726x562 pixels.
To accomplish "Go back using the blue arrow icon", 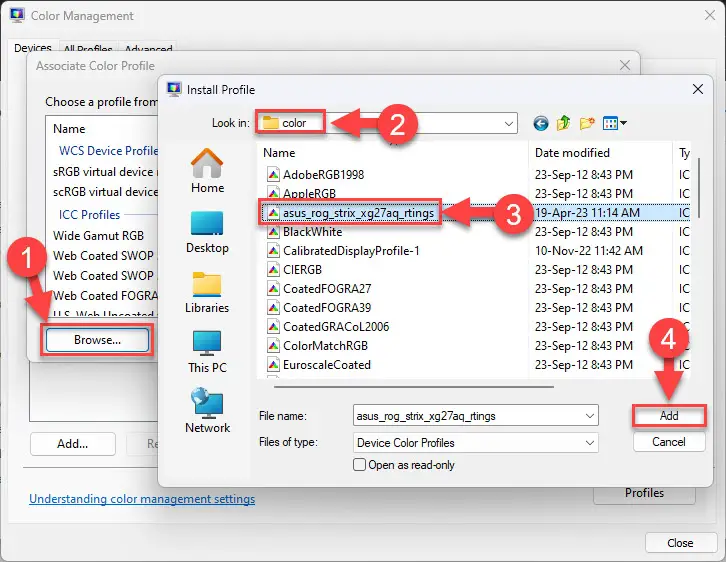I will (540, 123).
